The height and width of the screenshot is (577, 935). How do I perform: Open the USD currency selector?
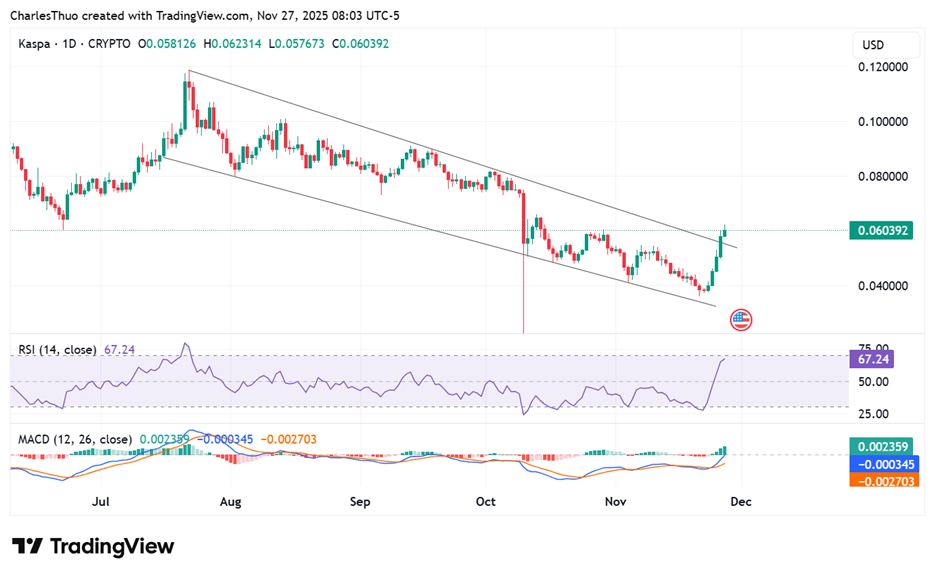[874, 45]
